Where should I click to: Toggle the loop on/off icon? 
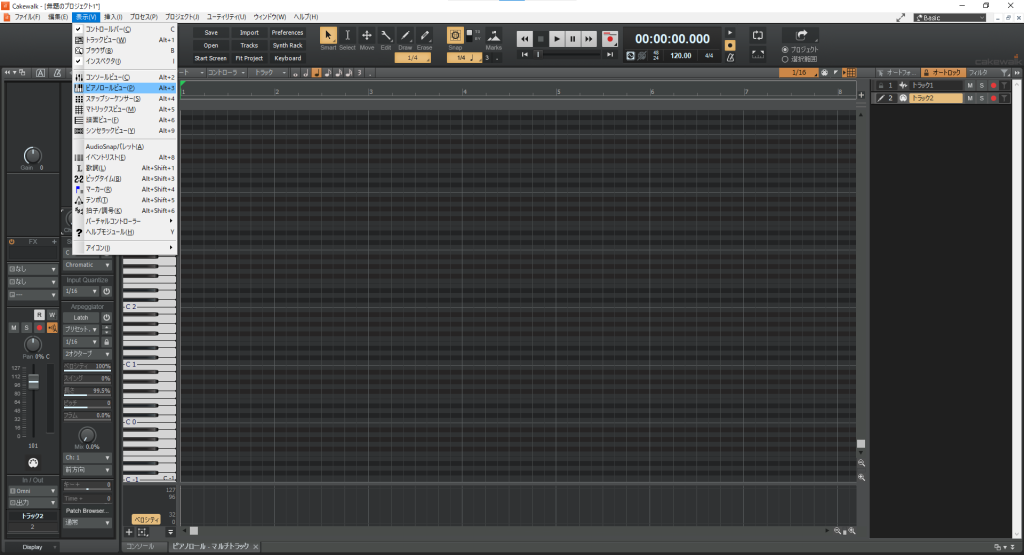pyautogui.click(x=758, y=35)
